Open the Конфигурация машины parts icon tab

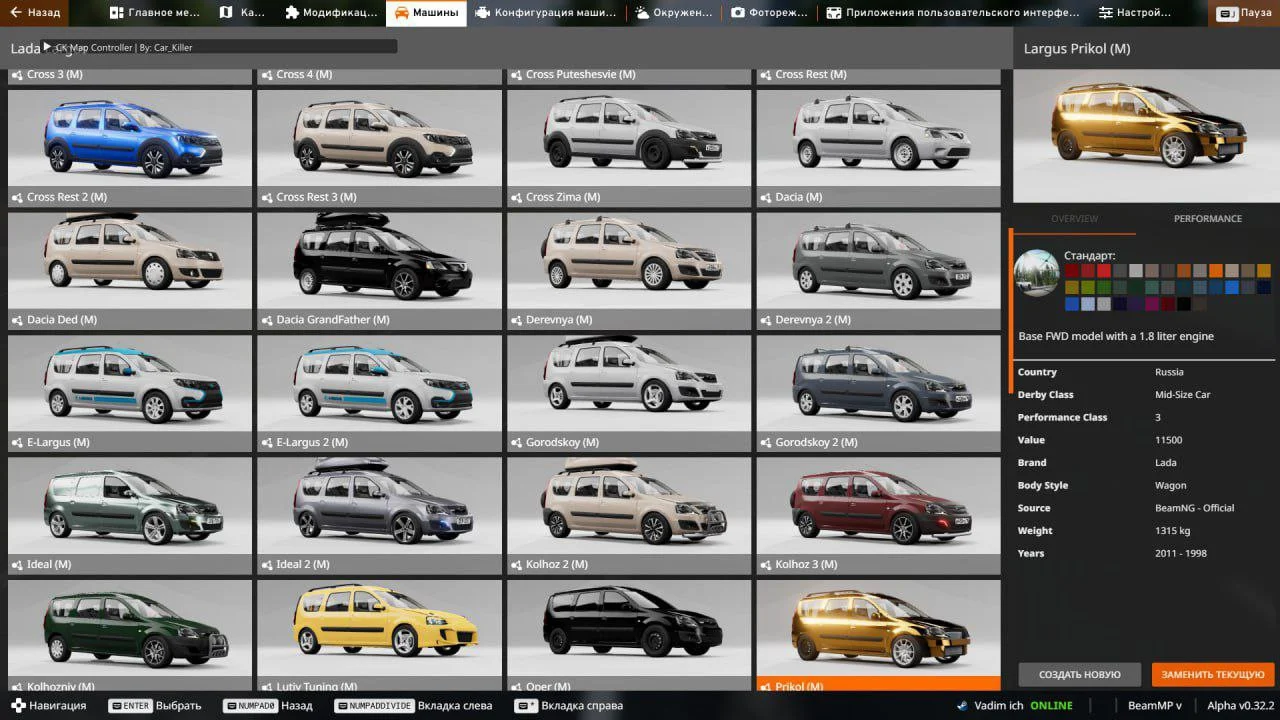click(x=546, y=13)
